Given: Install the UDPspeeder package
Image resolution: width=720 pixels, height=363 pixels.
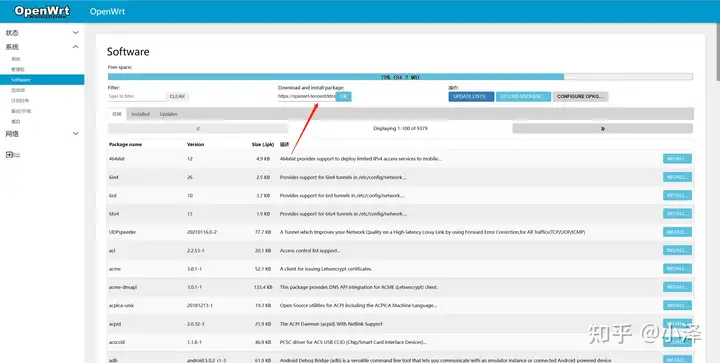Looking at the screenshot, I should [677, 232].
